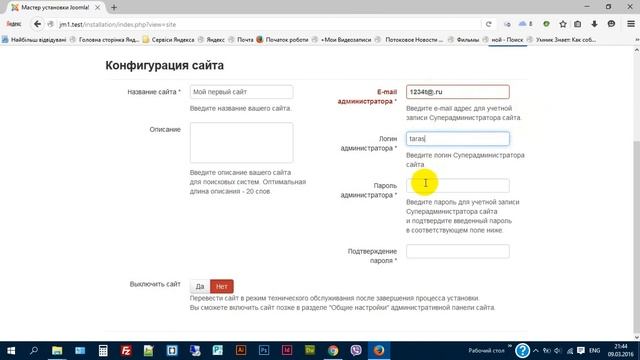
Task: Open volume control in system tray
Action: tap(558, 351)
